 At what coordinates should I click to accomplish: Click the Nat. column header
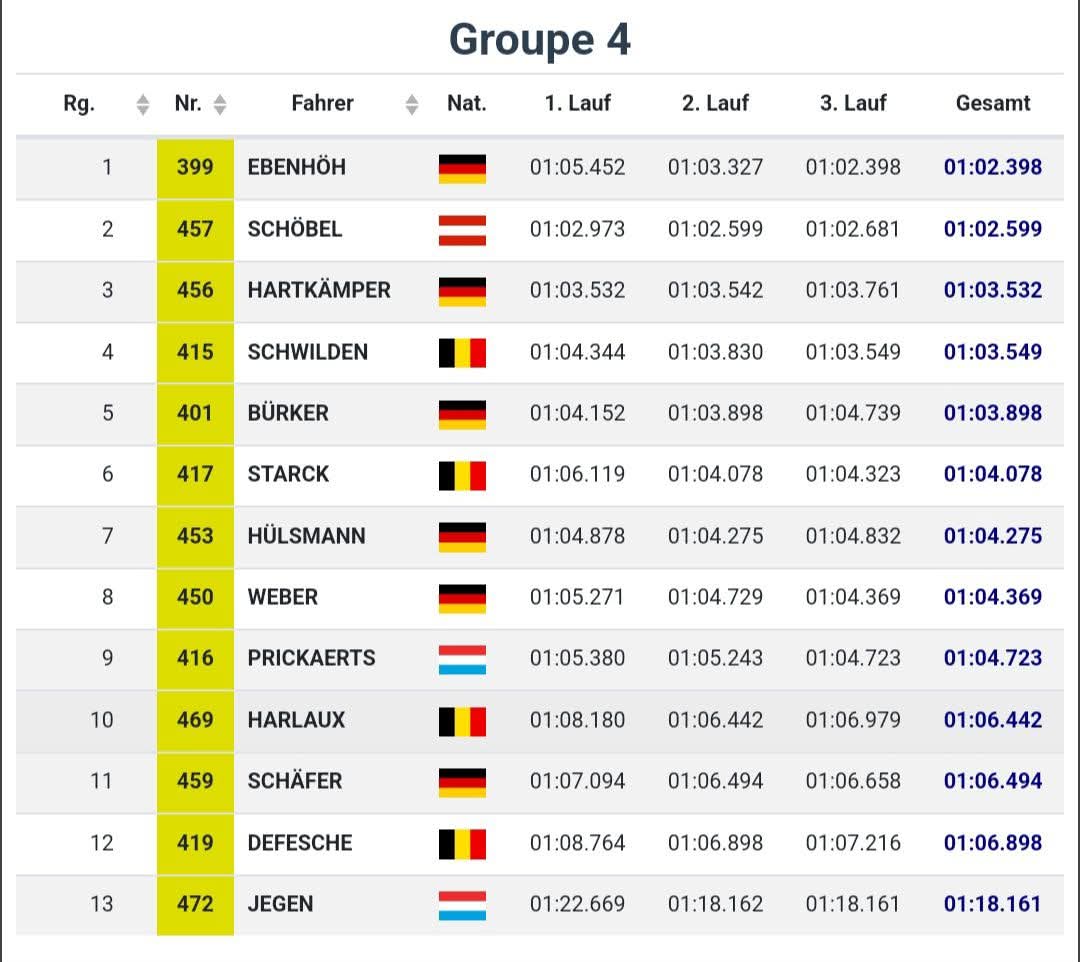pos(466,103)
